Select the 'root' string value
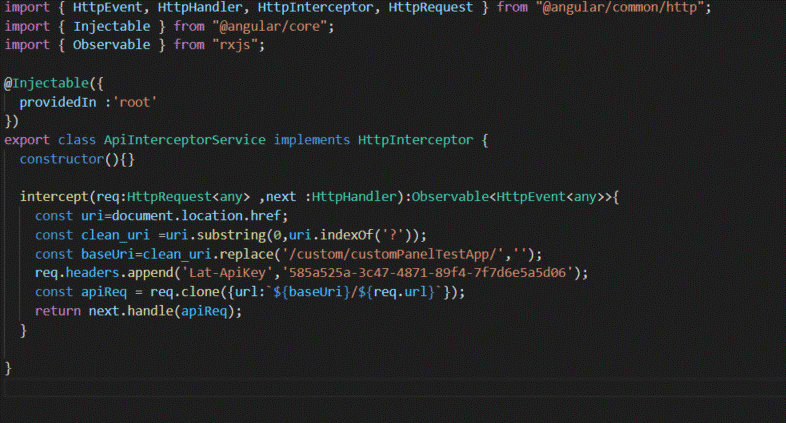The image size is (786, 423). pyautogui.click(x=134, y=102)
